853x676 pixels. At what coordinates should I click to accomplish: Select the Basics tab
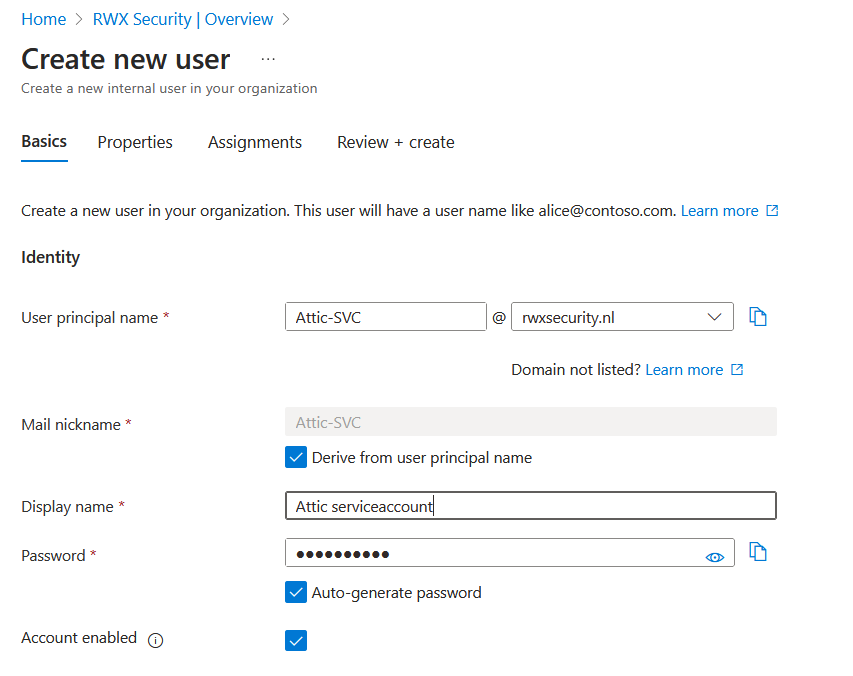point(44,141)
